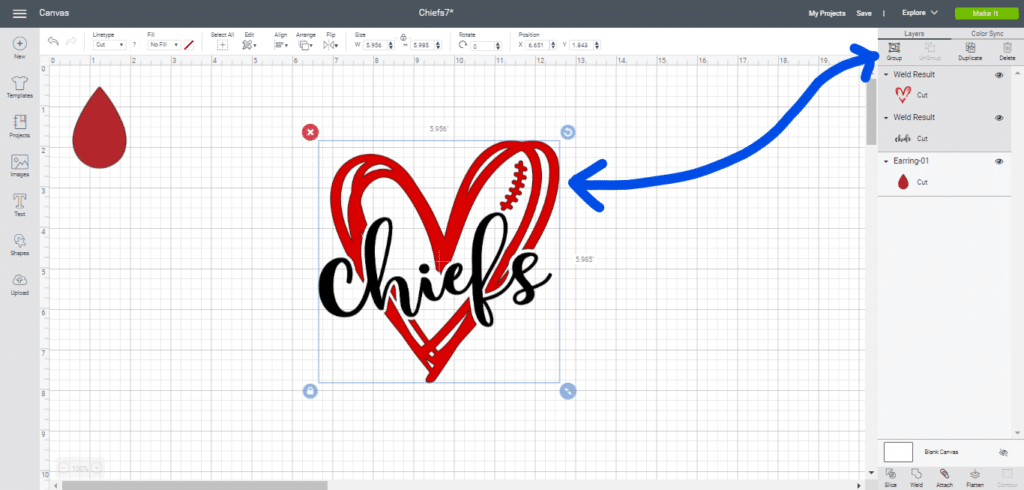1024x490 pixels.
Task: Open the Images library
Action: (19, 164)
